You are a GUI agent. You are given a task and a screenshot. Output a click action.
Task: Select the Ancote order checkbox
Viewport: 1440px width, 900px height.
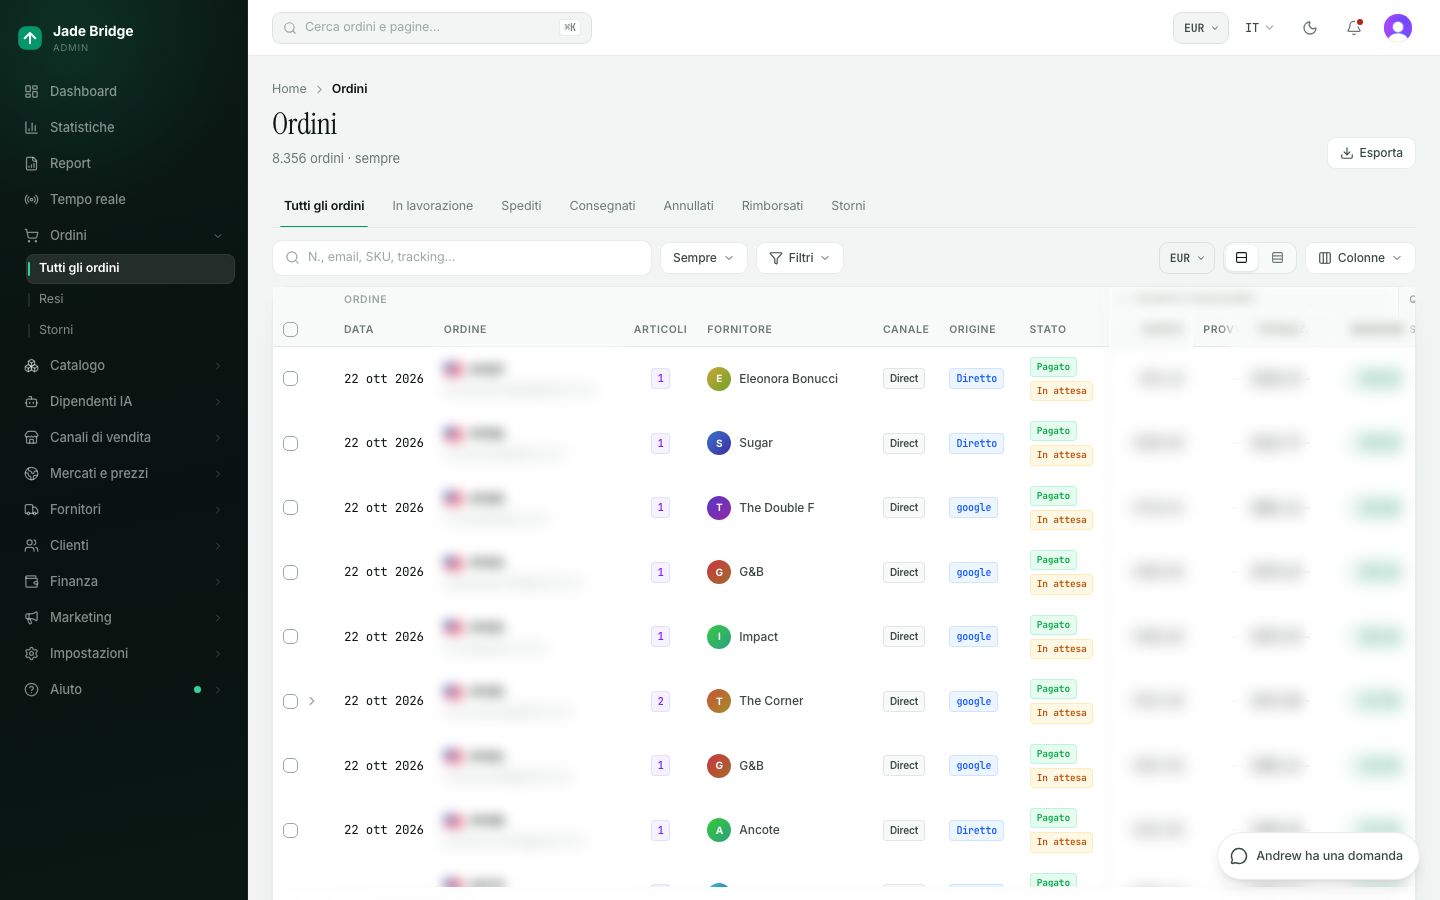click(x=291, y=830)
